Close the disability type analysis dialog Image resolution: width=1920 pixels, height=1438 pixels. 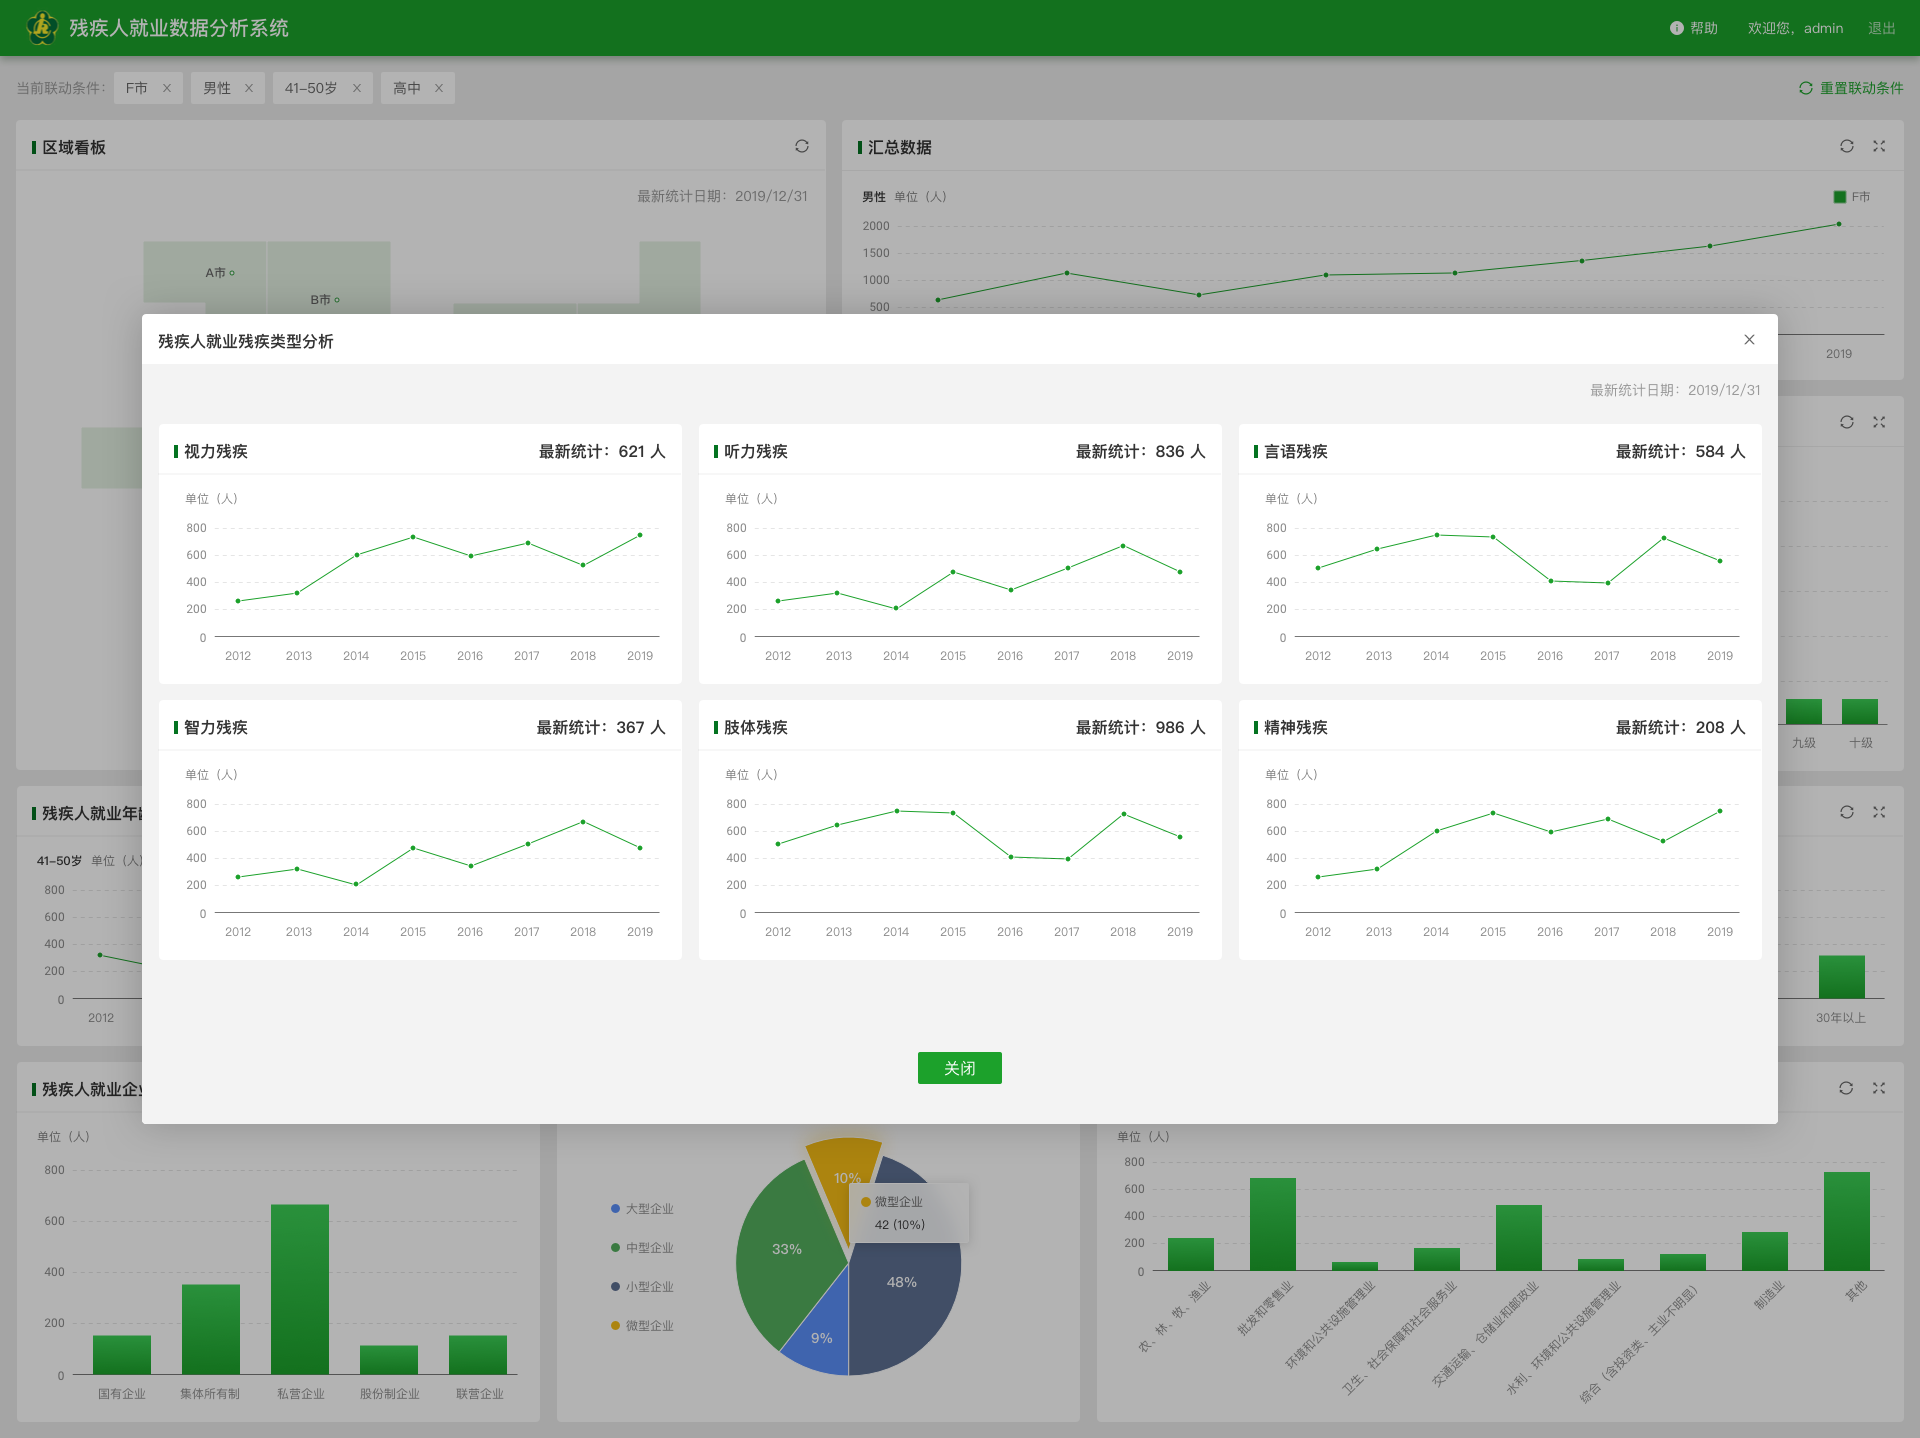pyautogui.click(x=1749, y=340)
